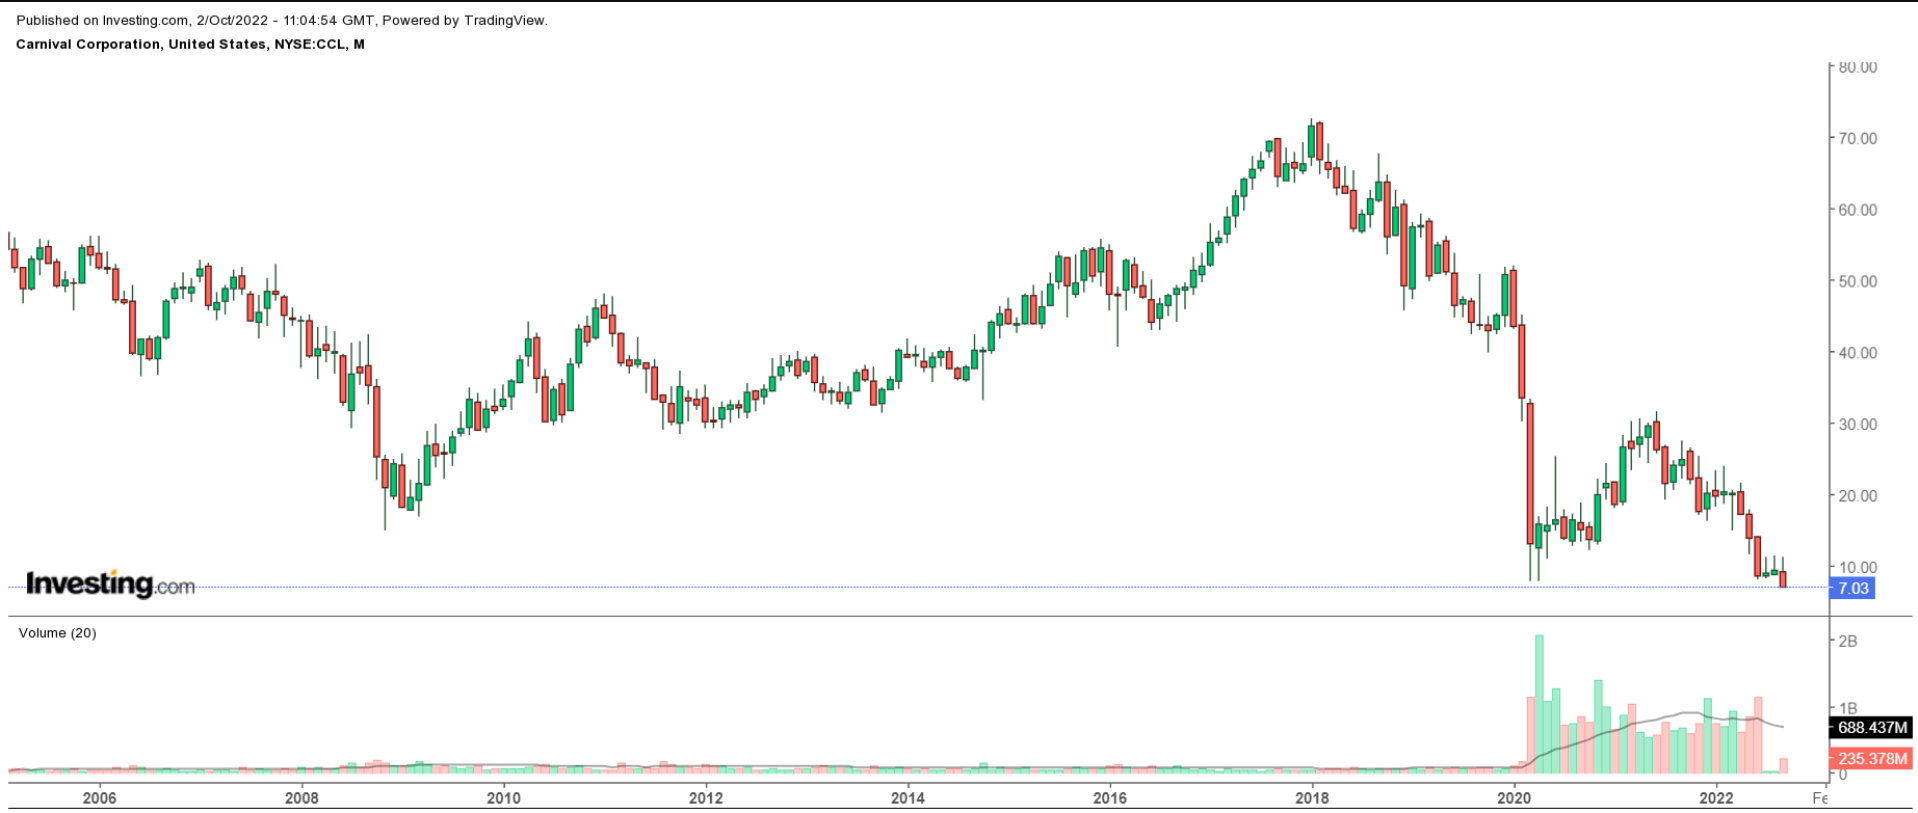Click the 2010 time axis label
1918x813 pixels.
504,798
